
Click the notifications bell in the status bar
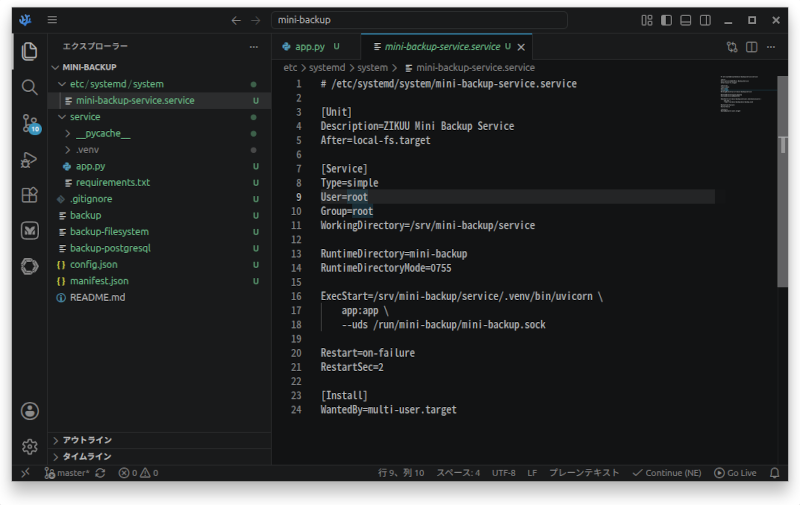(774, 473)
